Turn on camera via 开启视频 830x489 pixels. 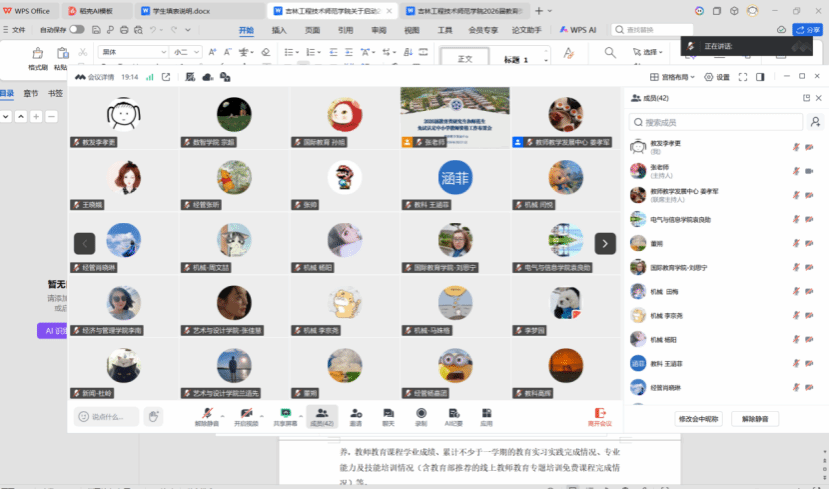coord(246,414)
